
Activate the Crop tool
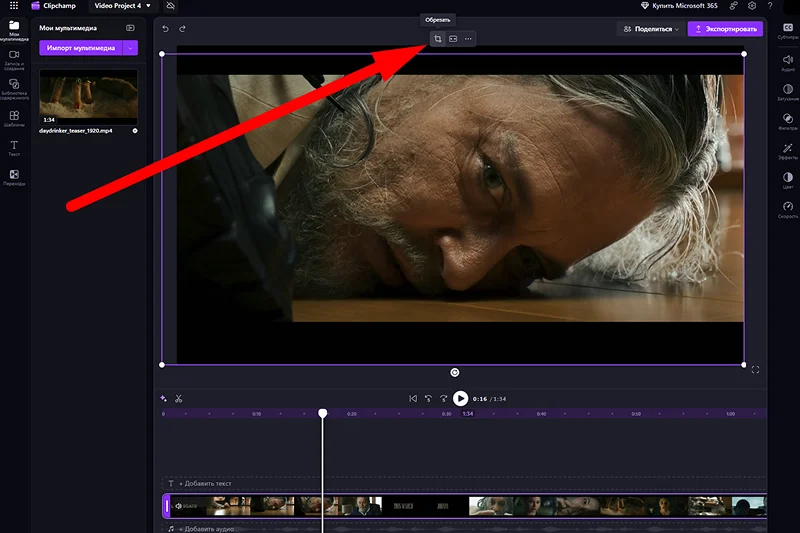click(438, 39)
